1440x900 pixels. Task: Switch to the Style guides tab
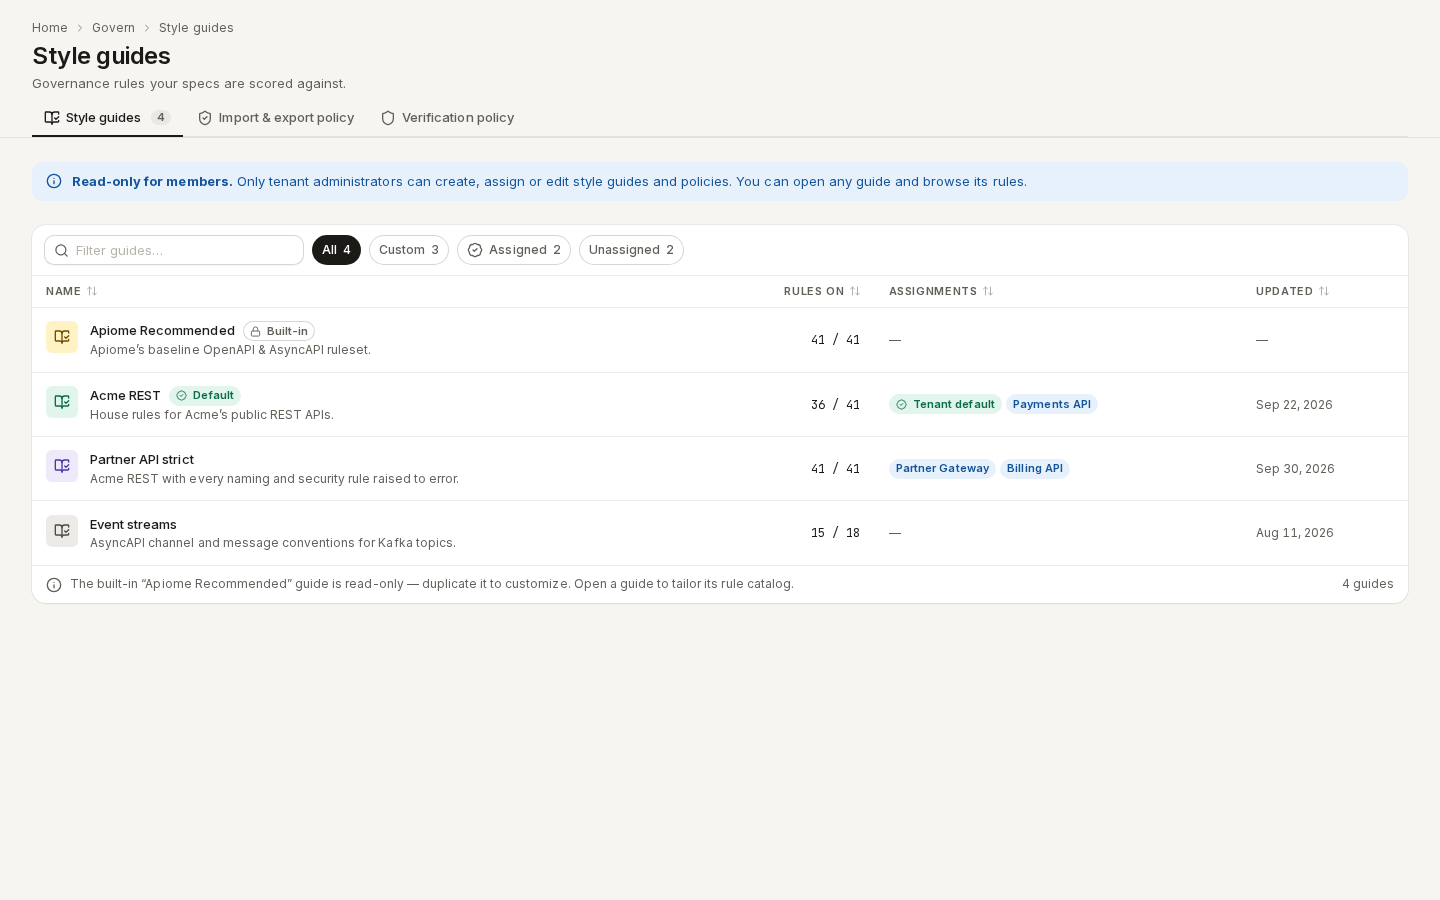pyautogui.click(x=107, y=118)
